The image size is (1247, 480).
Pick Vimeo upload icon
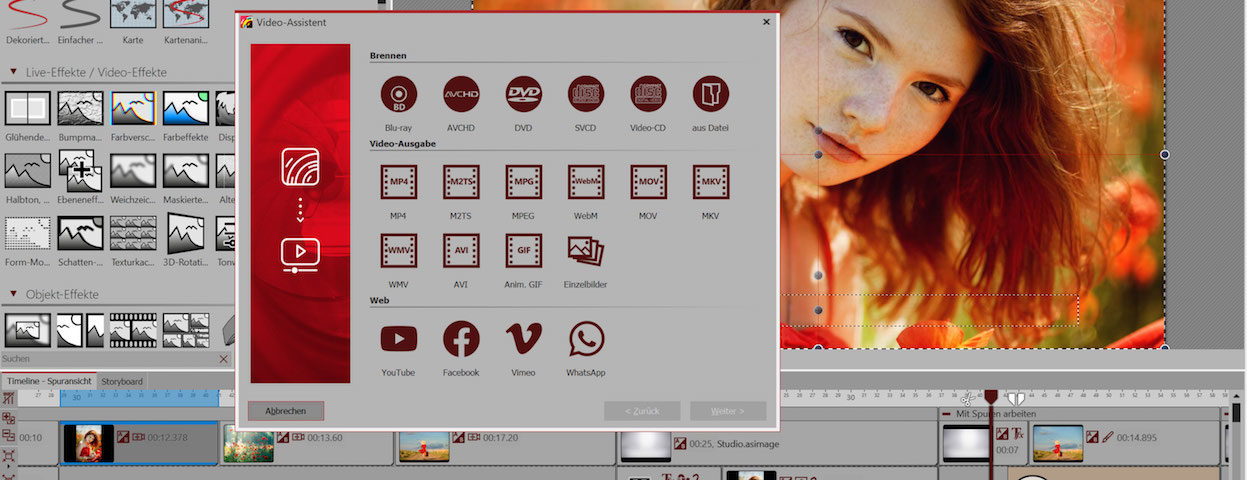523,339
